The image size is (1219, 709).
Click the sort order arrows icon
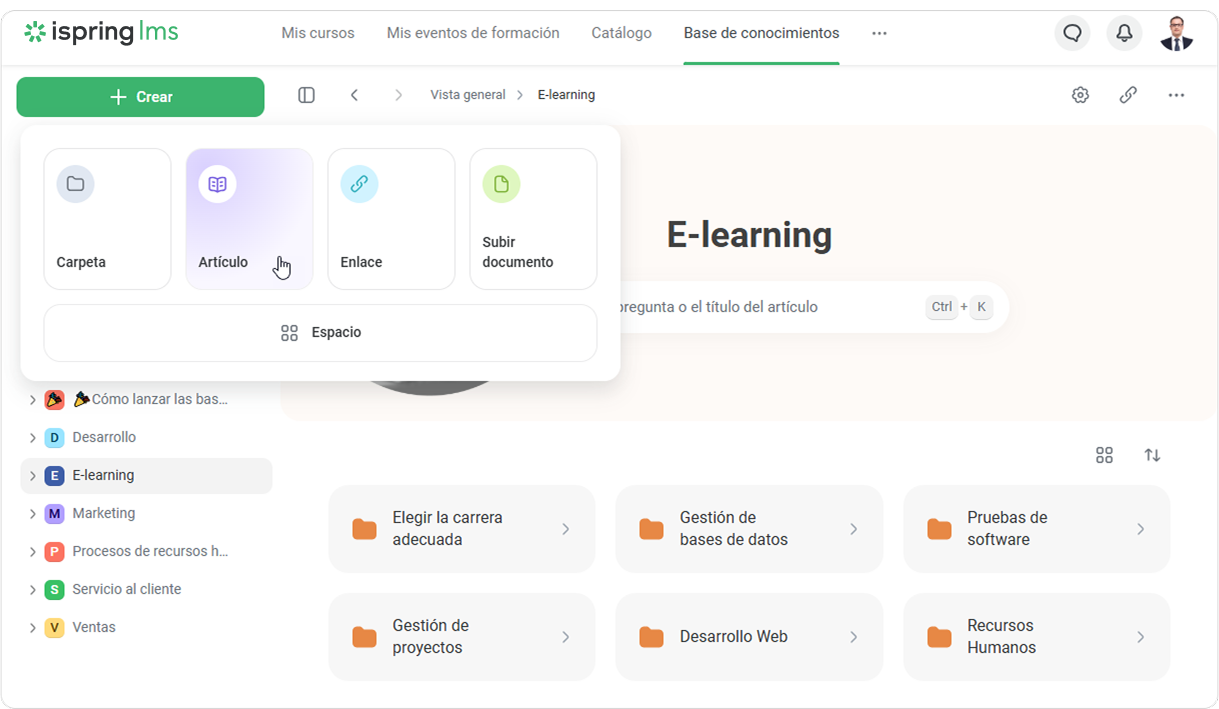coord(1152,455)
